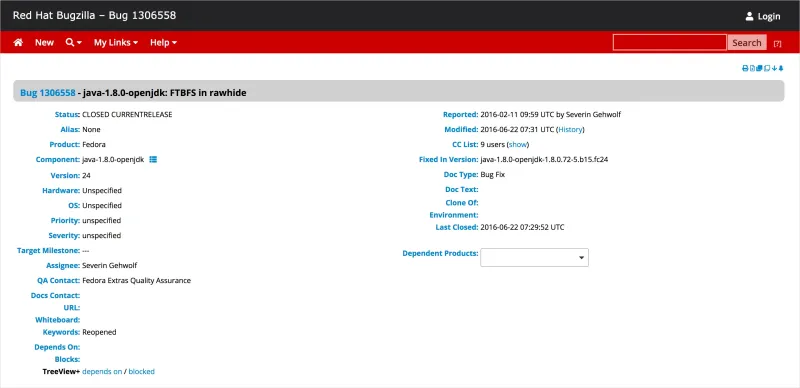The image size is (800, 388).
Task: Click the Status field label
Action: tap(67, 114)
